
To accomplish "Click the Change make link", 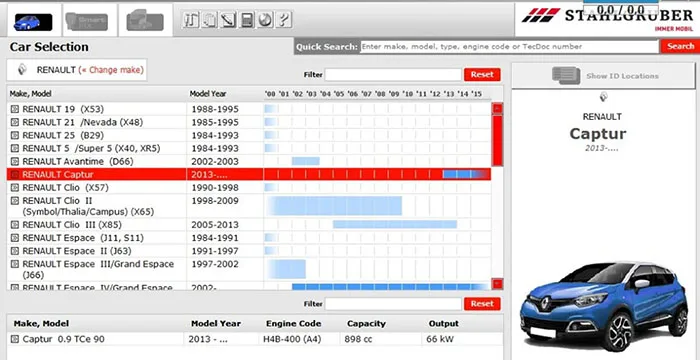I will 111,70.
